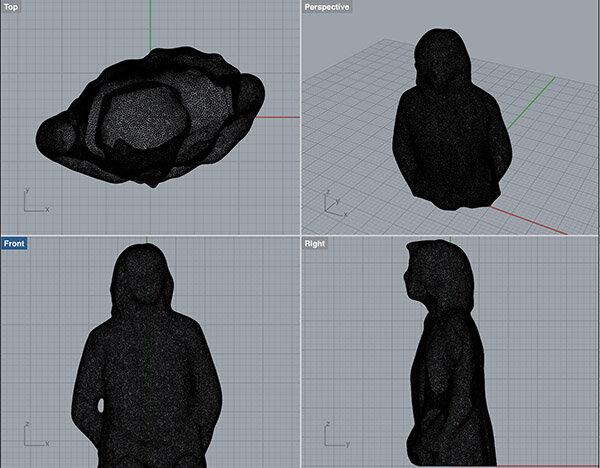
Task: Open the Right viewport title menu
Action: 315,243
